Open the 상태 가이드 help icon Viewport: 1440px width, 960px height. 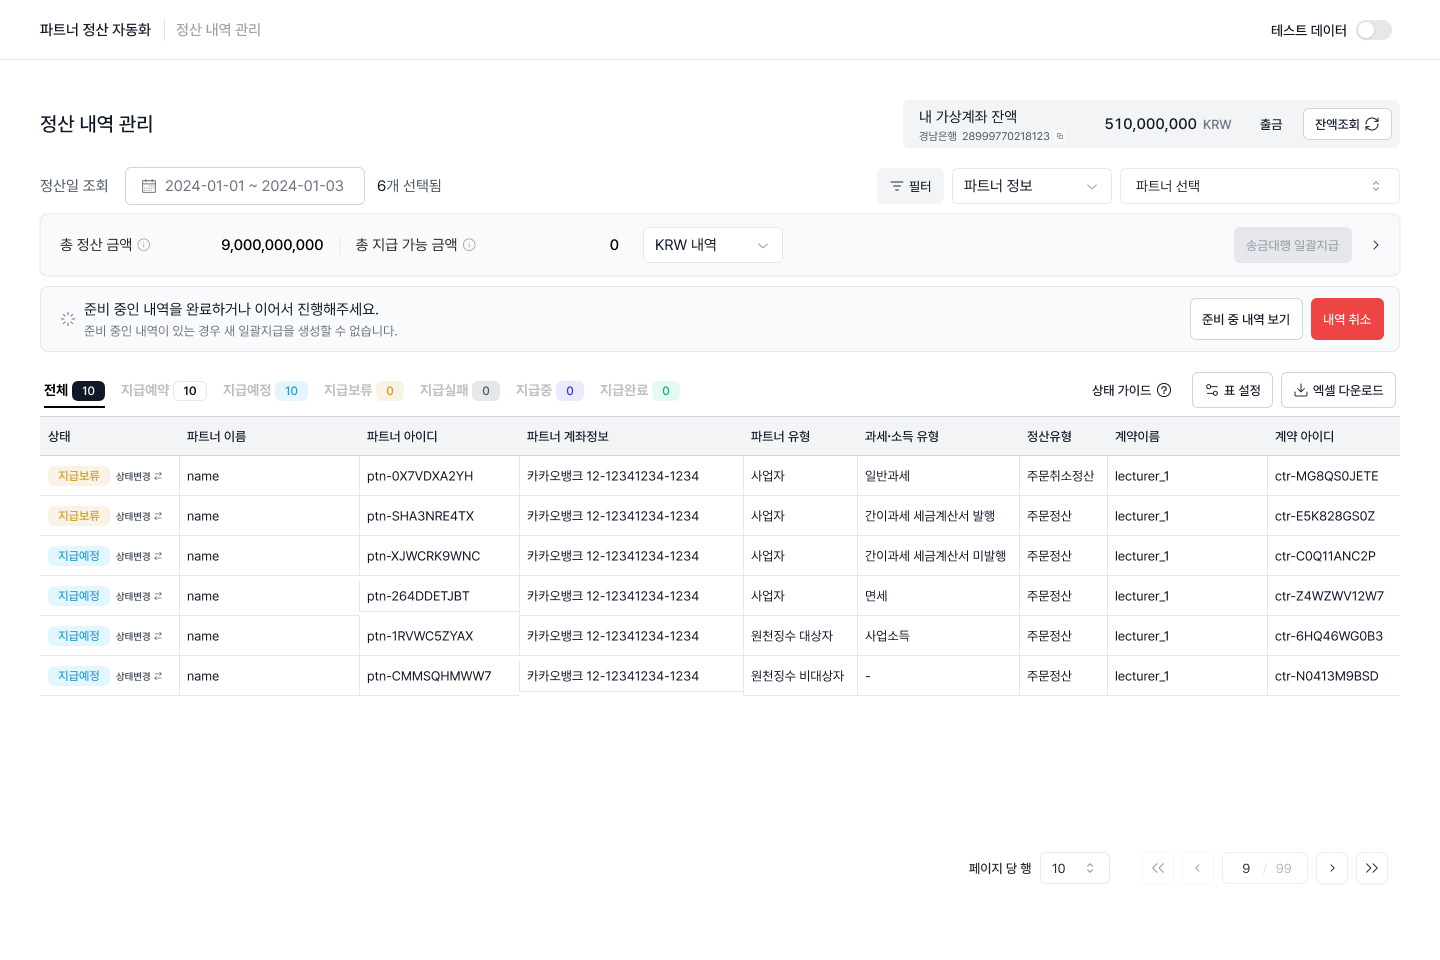click(1164, 391)
